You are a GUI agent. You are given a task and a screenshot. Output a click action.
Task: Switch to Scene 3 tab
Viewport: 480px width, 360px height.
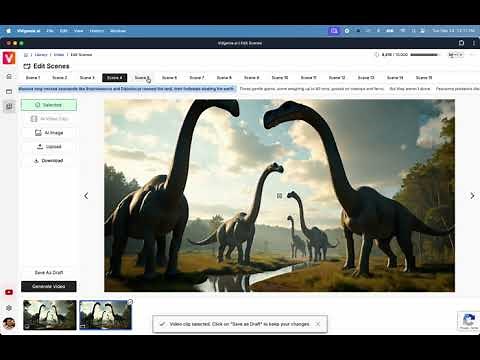pos(87,78)
